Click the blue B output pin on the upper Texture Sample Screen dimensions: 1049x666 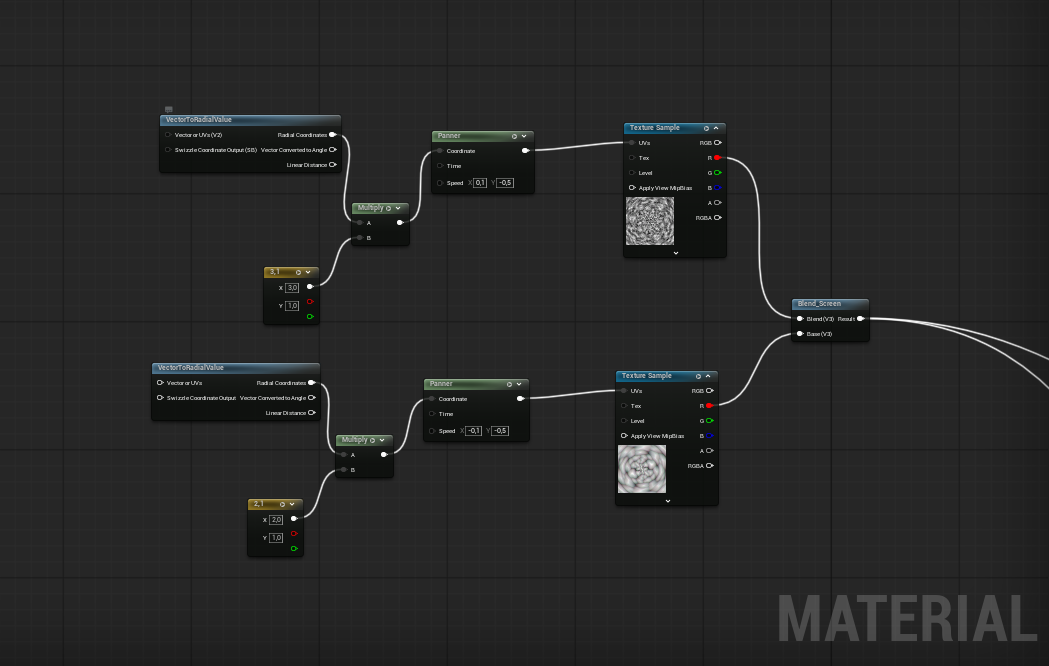click(718, 188)
